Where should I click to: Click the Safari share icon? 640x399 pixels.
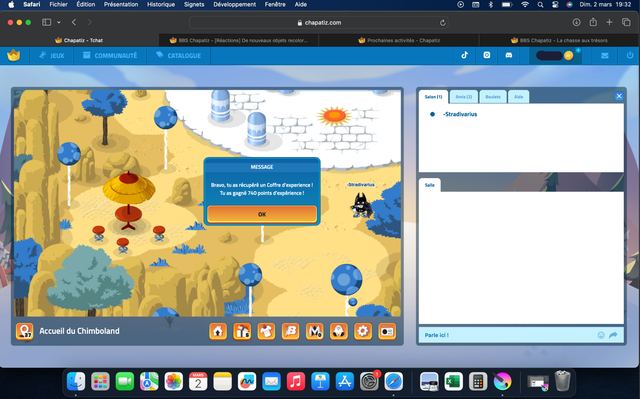coord(593,22)
